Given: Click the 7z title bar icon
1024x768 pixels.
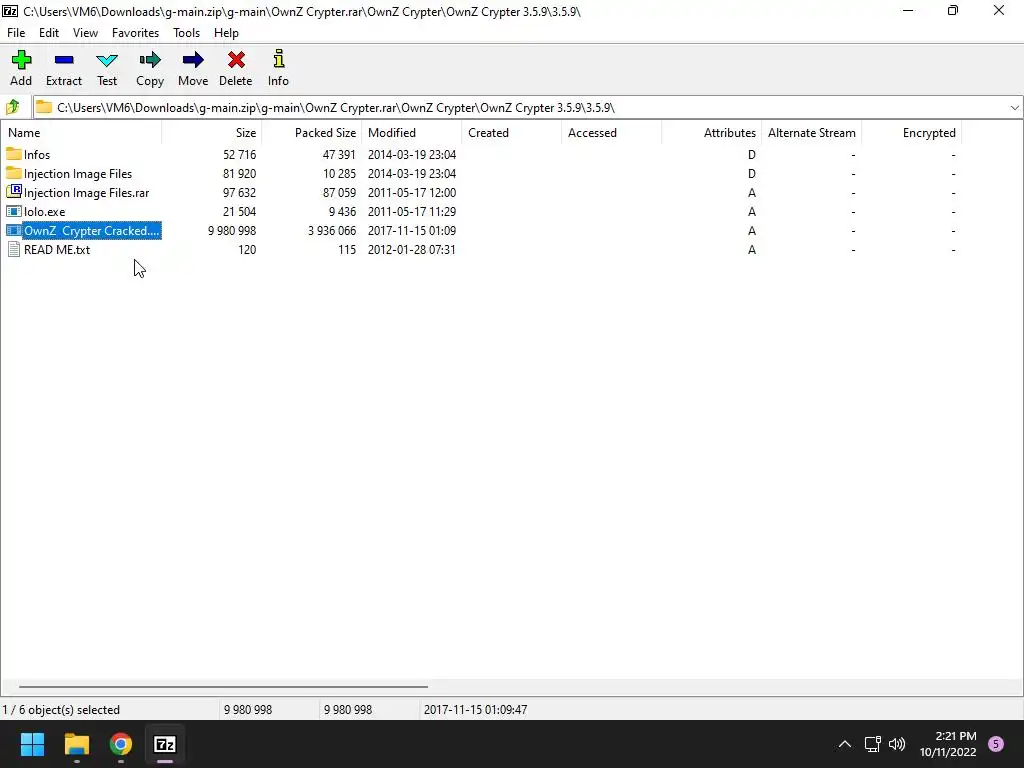Looking at the screenshot, I should click(x=10, y=11).
